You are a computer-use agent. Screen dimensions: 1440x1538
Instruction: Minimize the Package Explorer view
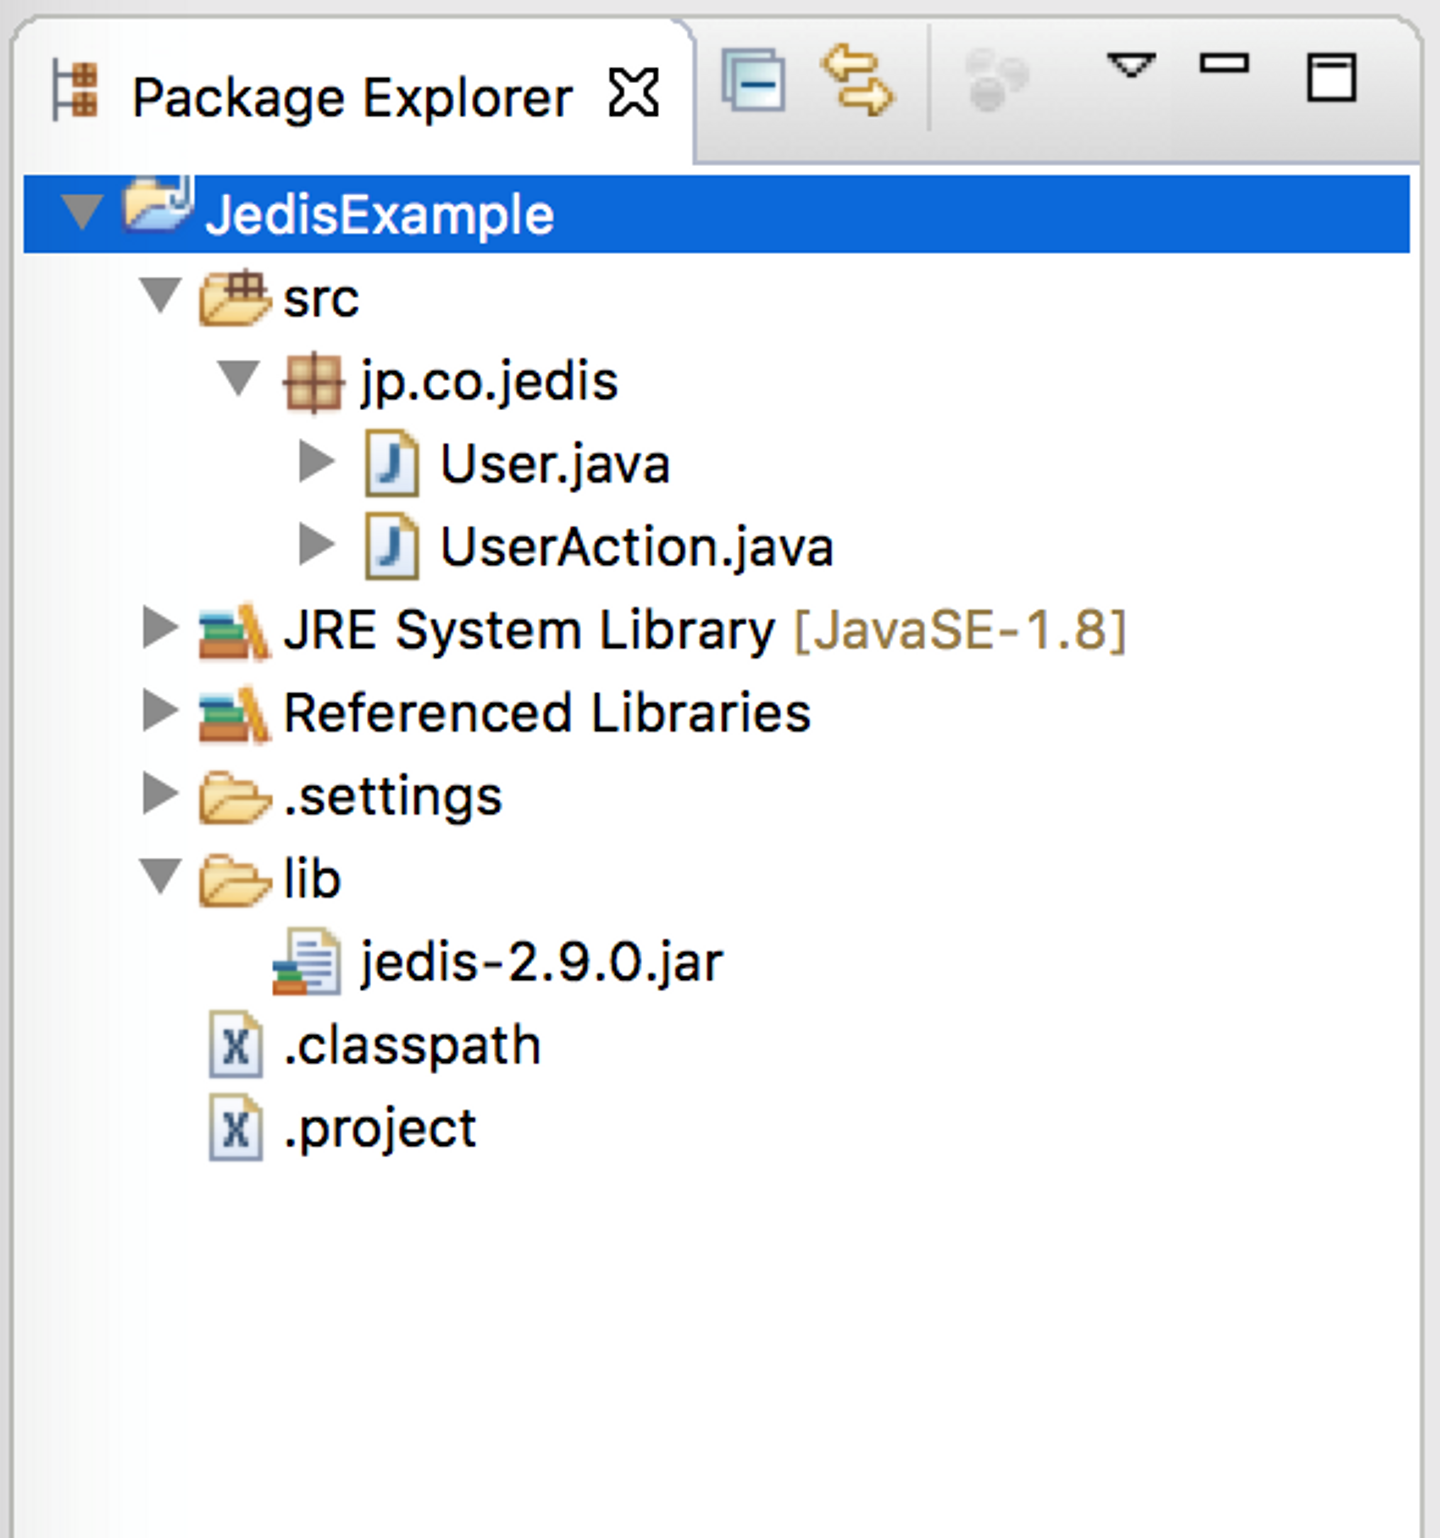(x=1224, y=64)
